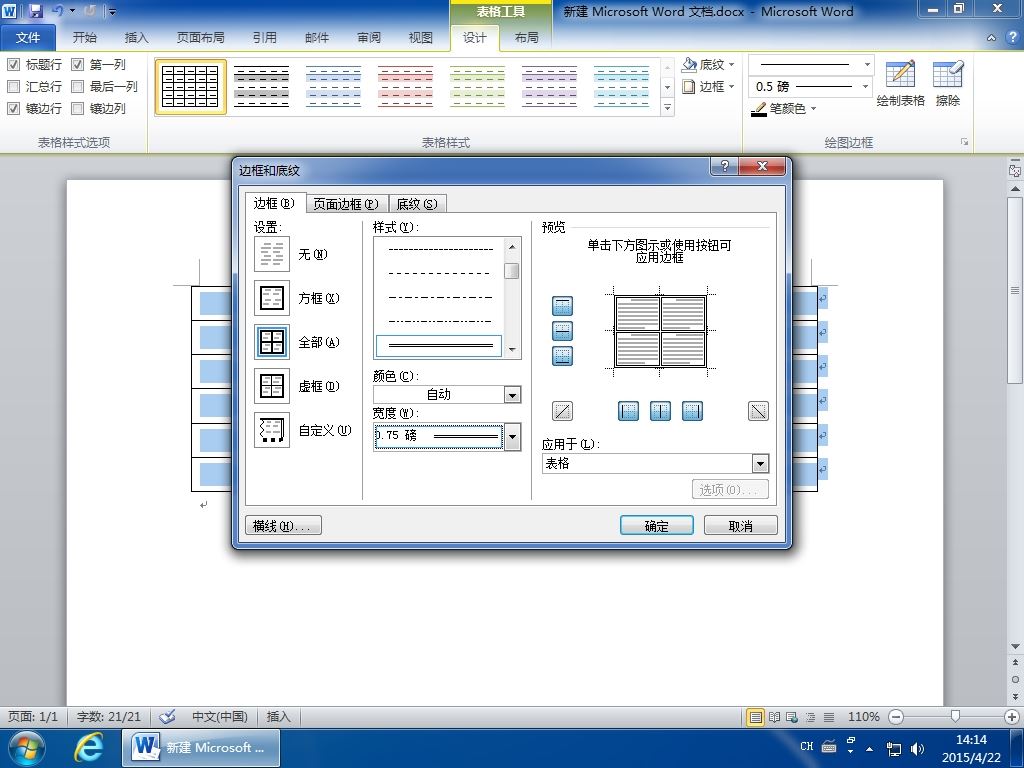
Task: Click down arrow of style list scrollbar
Action: [512, 350]
